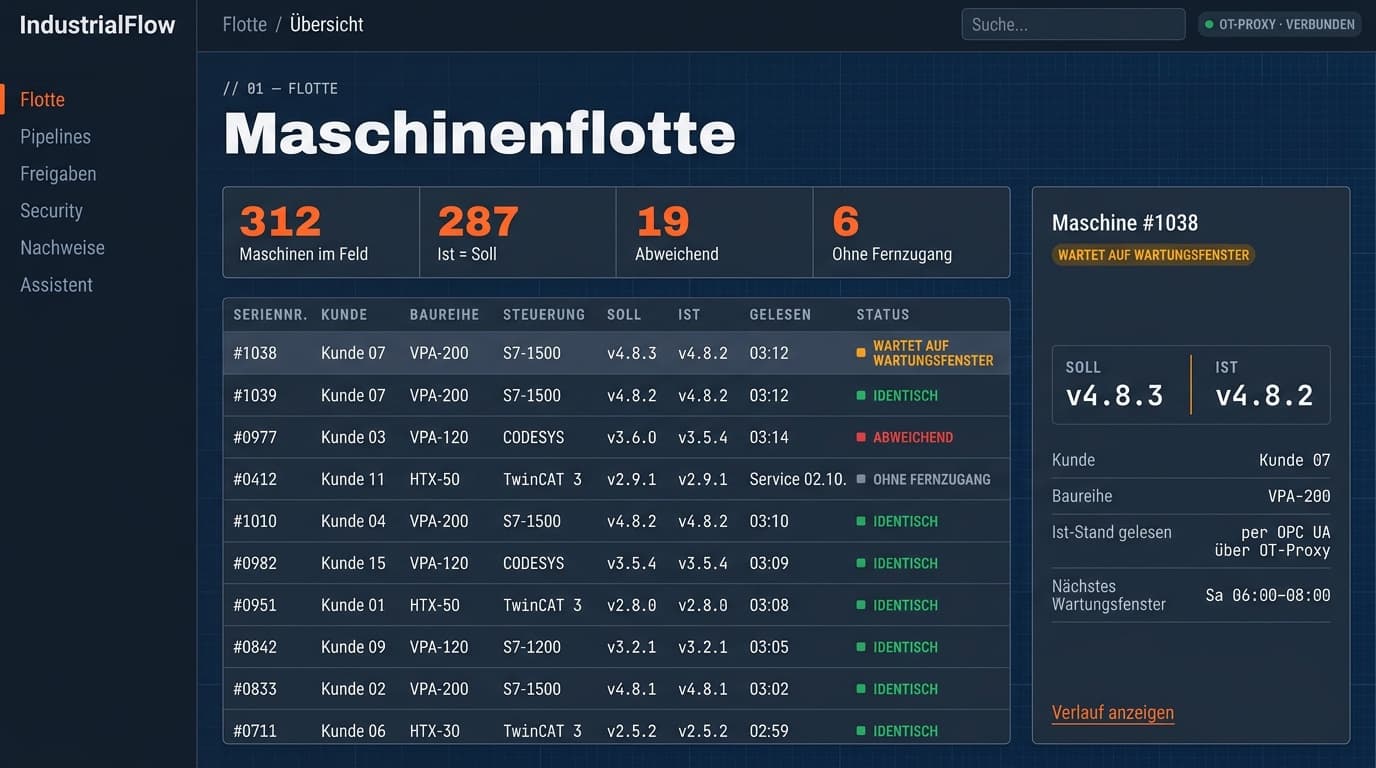Click the OT-Proxy verbunden status badge
Image resolution: width=1376 pixels, height=768 pixels.
tap(1280, 25)
